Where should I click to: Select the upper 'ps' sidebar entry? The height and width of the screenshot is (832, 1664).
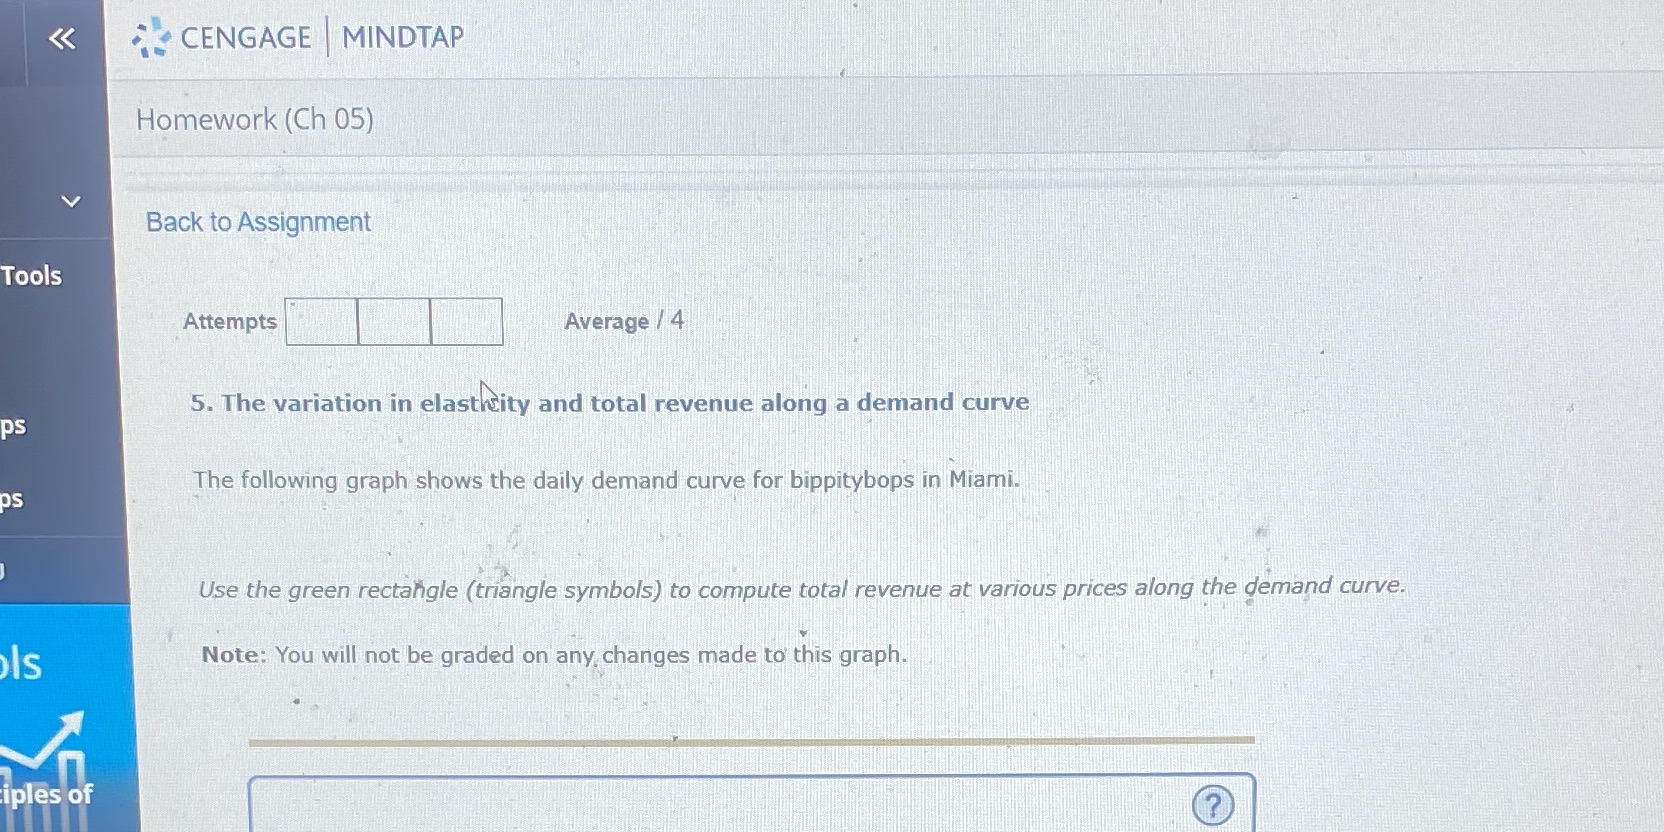[x=12, y=425]
